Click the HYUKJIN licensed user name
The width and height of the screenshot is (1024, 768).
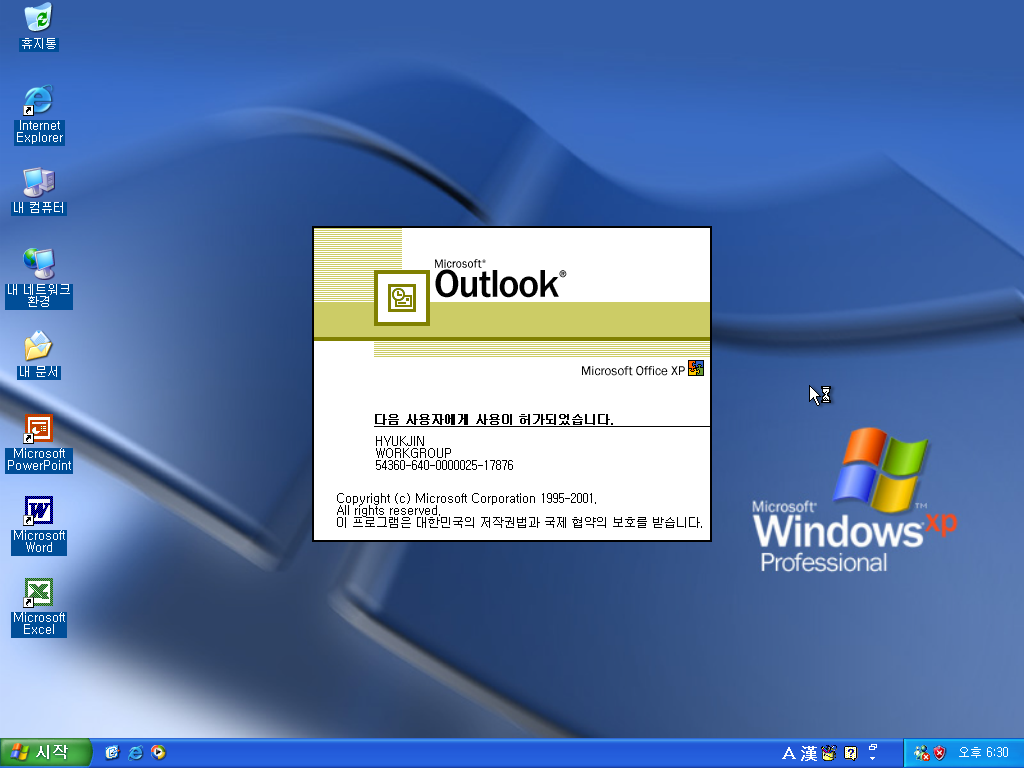(400, 441)
